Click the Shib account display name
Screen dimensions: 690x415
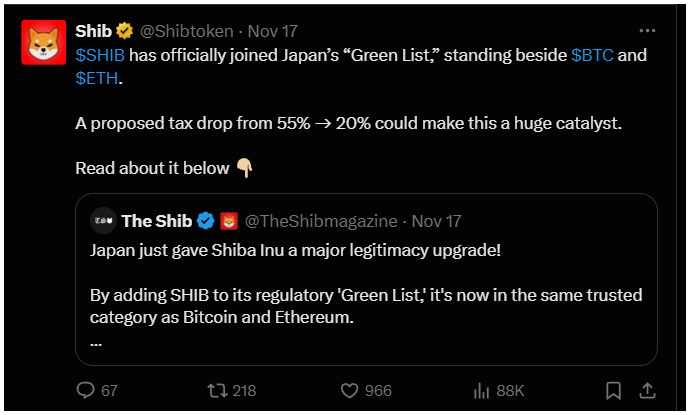click(94, 31)
